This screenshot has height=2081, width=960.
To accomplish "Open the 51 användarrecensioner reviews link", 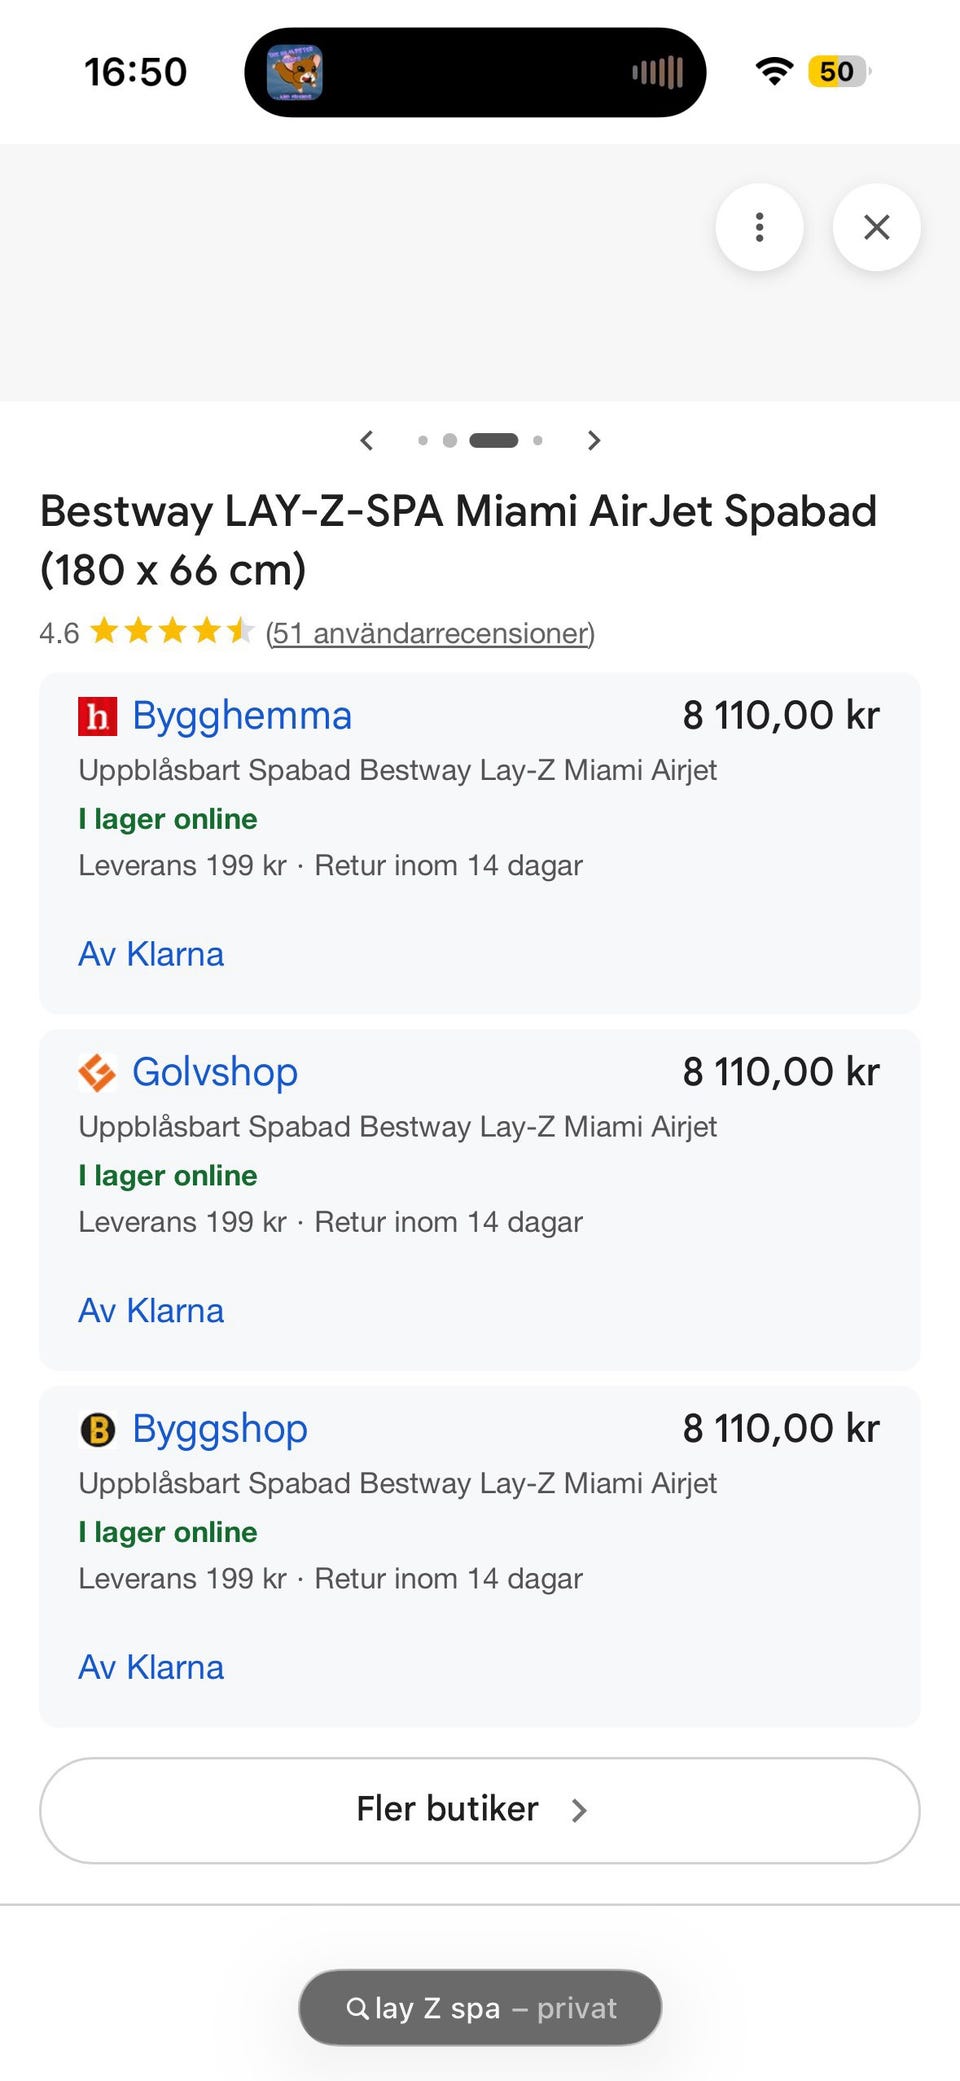I will pyautogui.click(x=430, y=633).
